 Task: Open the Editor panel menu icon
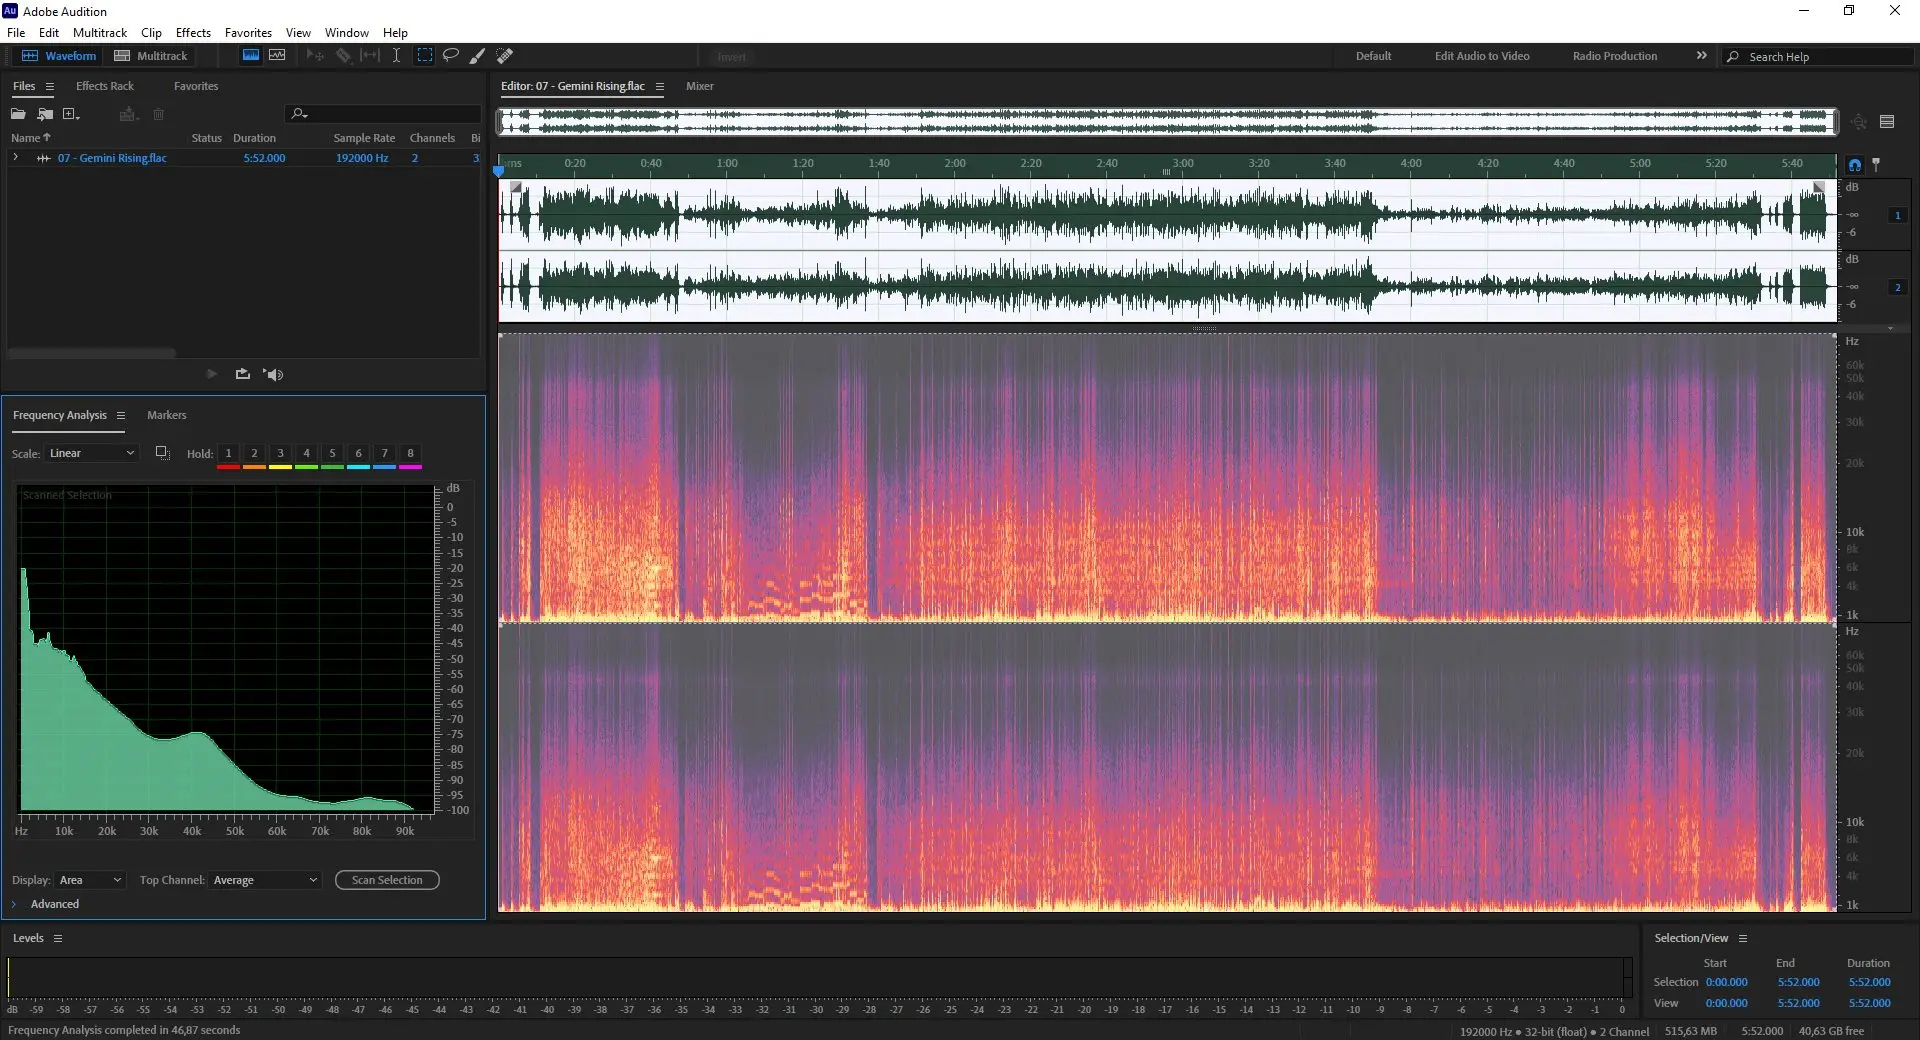(x=660, y=87)
